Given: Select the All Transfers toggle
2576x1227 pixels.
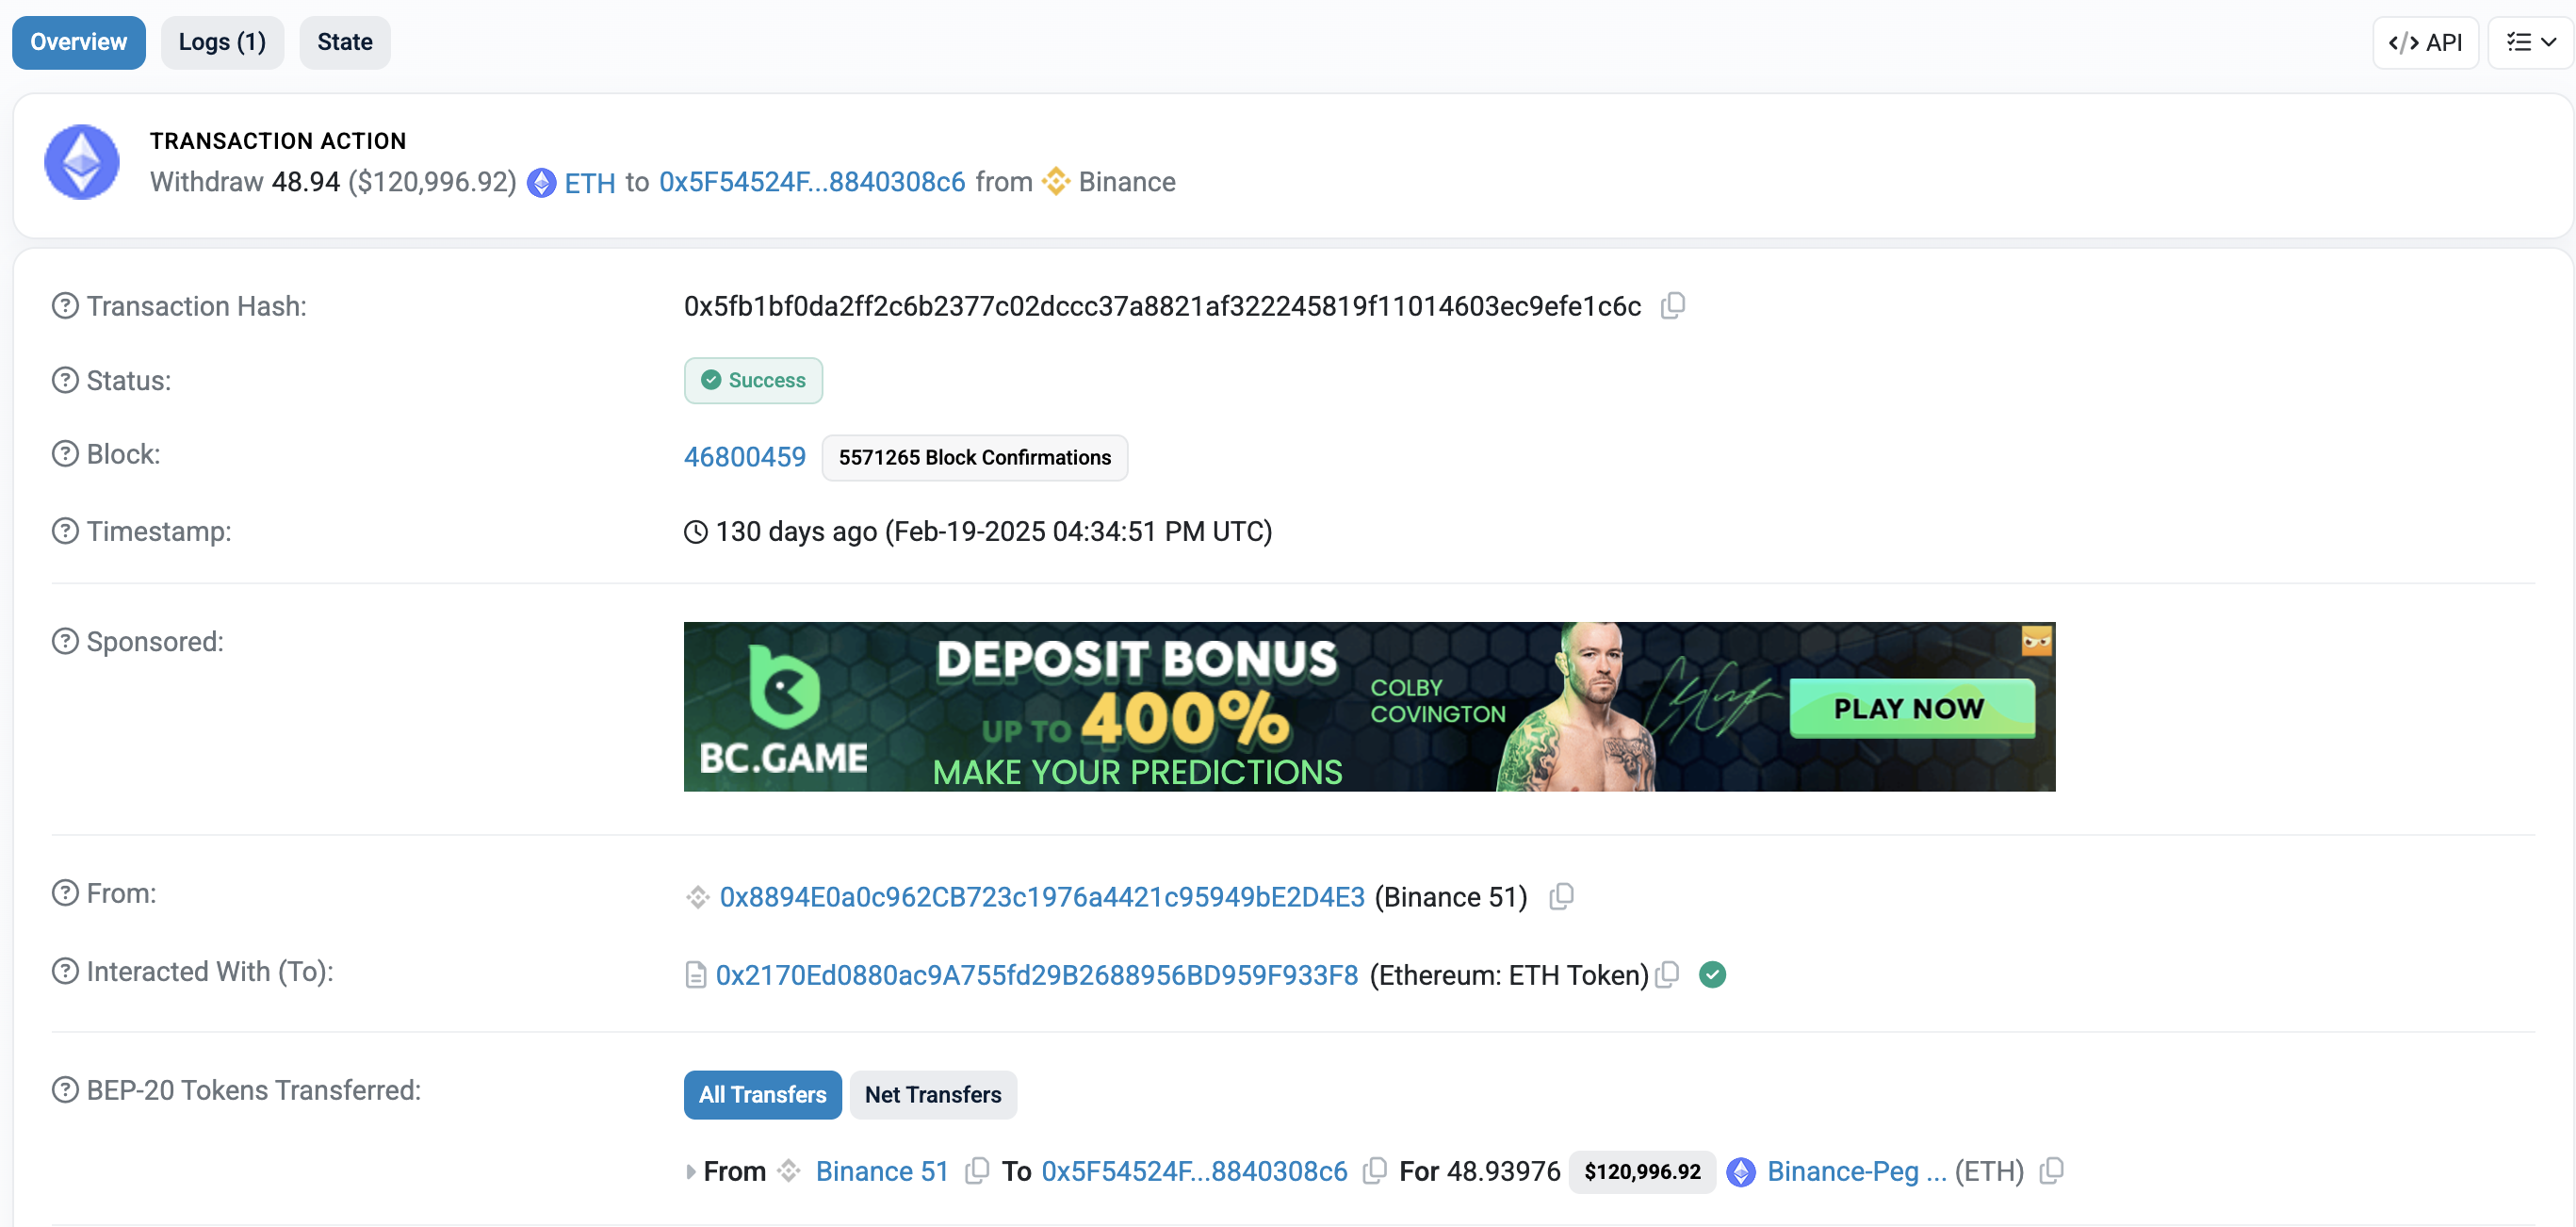Looking at the screenshot, I should [763, 1095].
